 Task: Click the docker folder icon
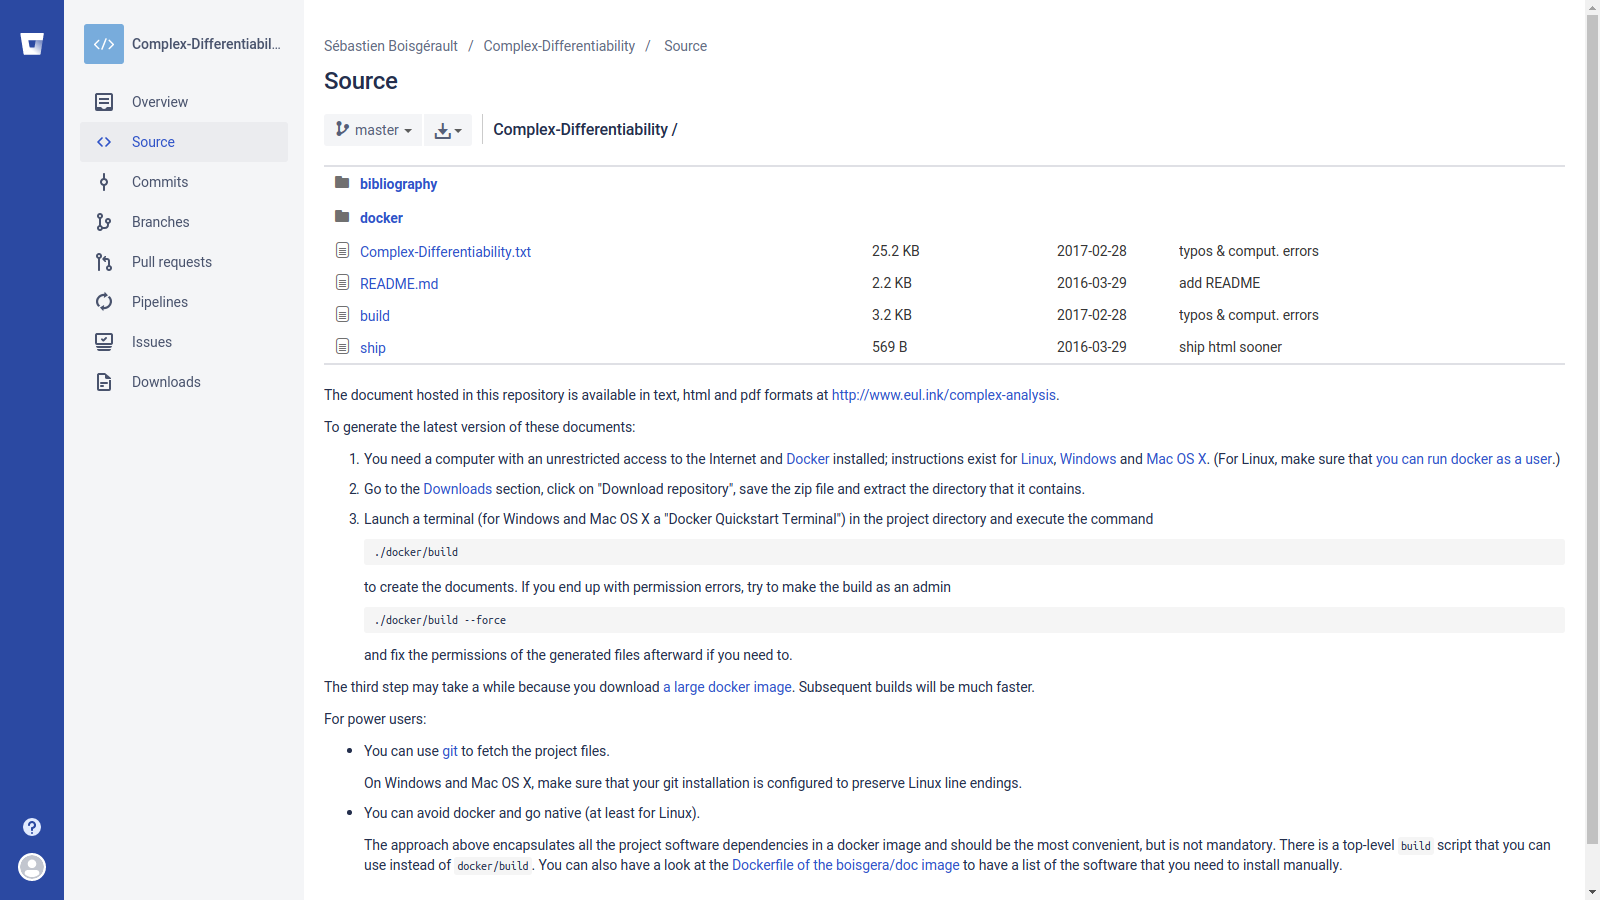click(x=342, y=216)
